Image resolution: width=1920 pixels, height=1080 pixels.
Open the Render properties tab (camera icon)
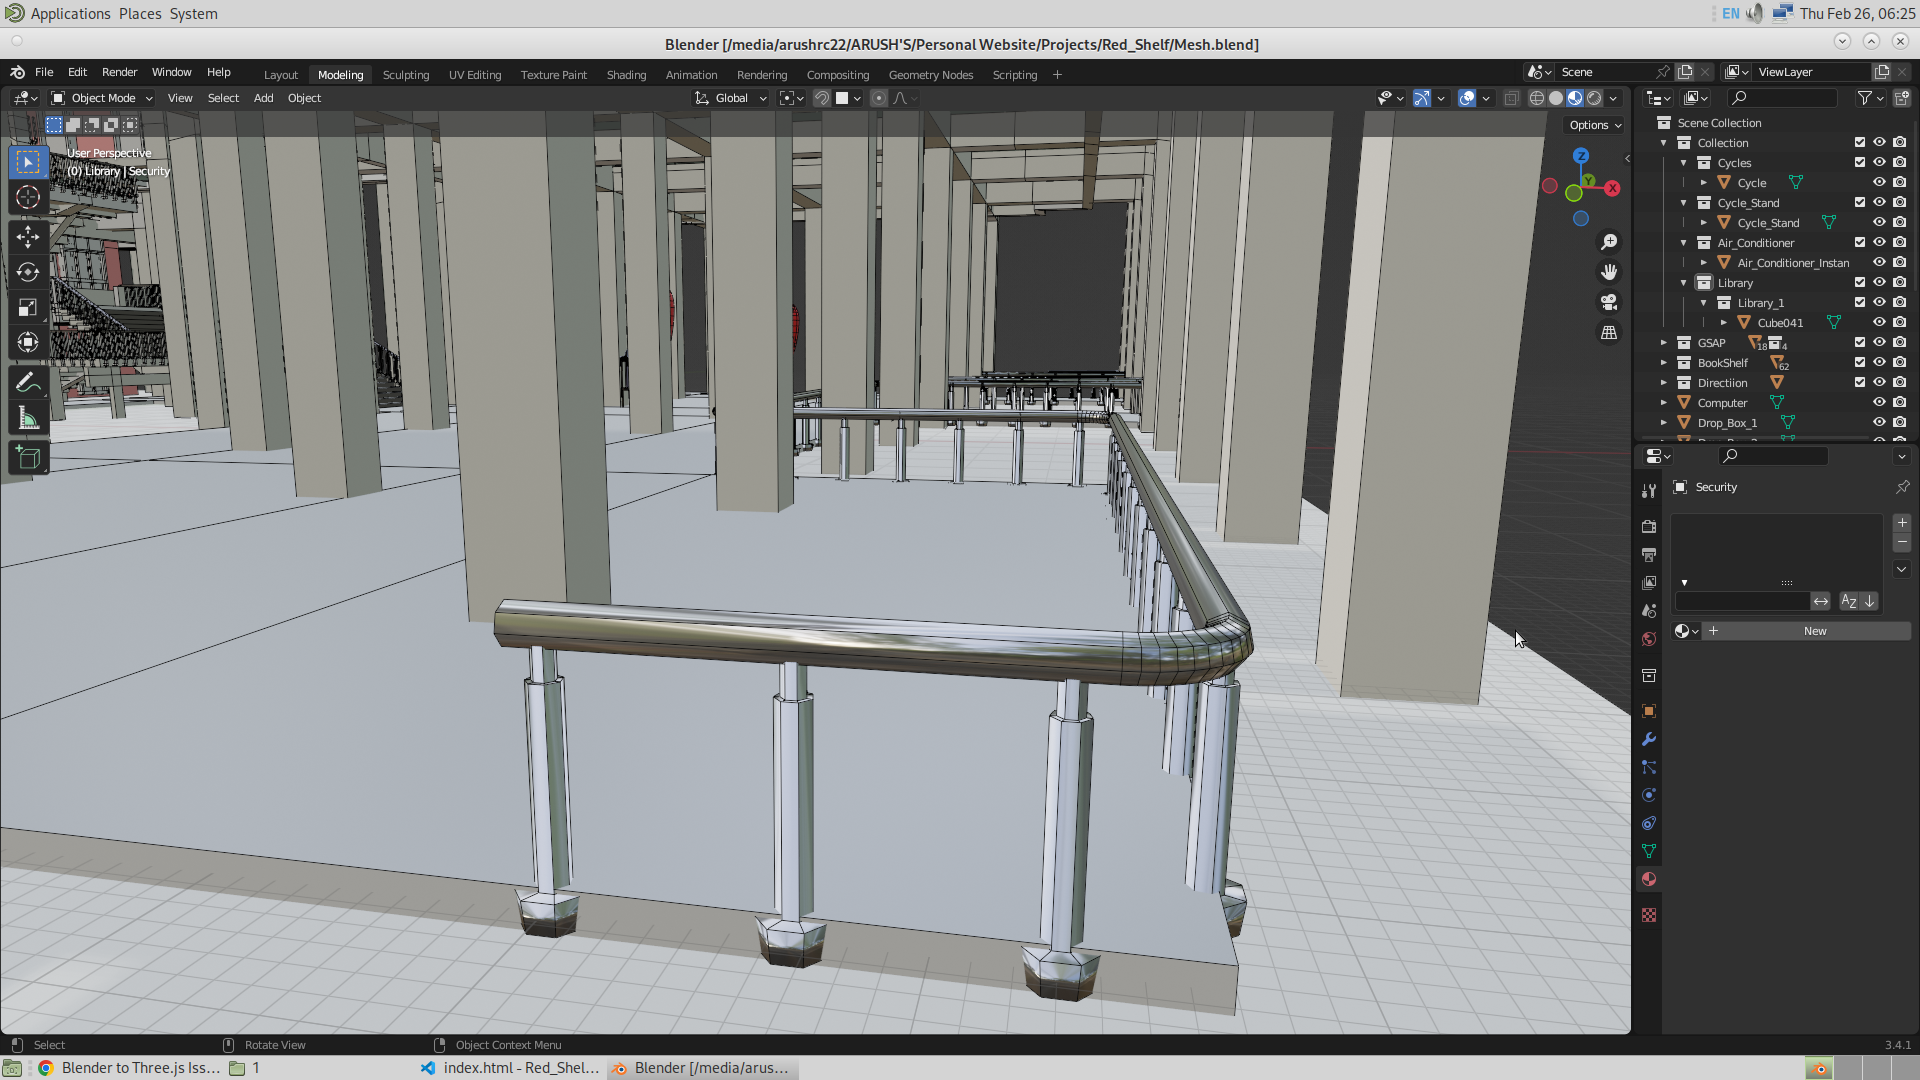point(1649,526)
